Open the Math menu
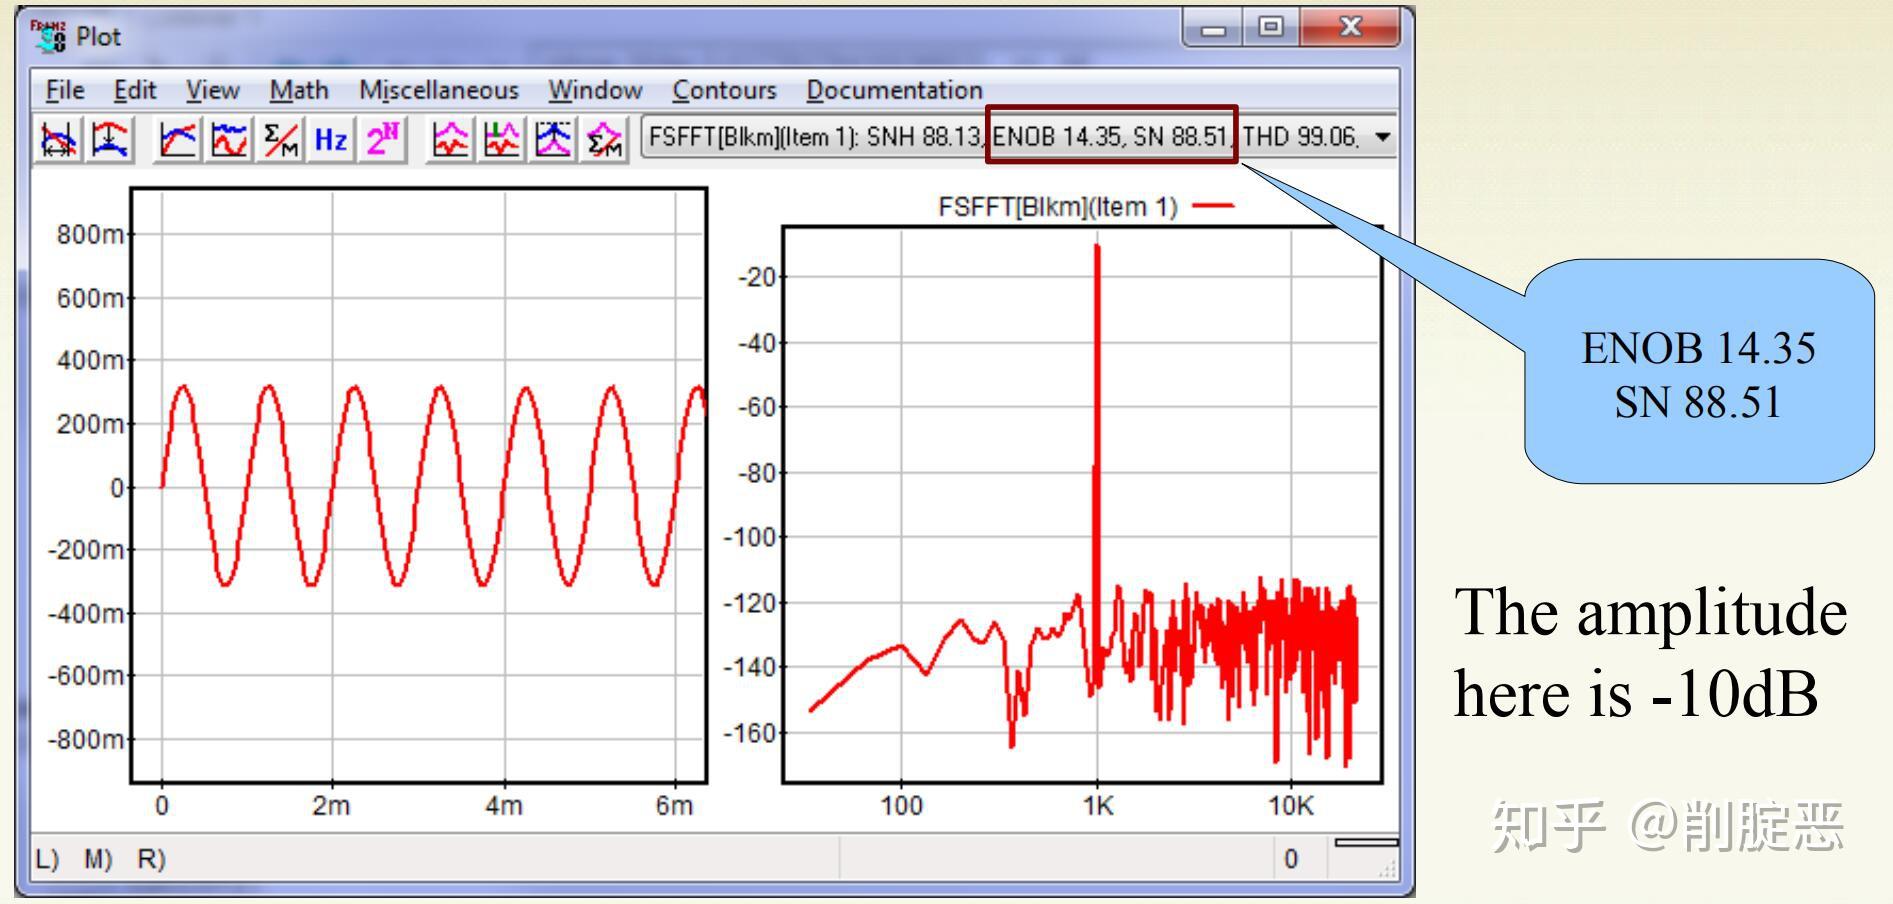This screenshot has height=904, width=1893. [299, 90]
